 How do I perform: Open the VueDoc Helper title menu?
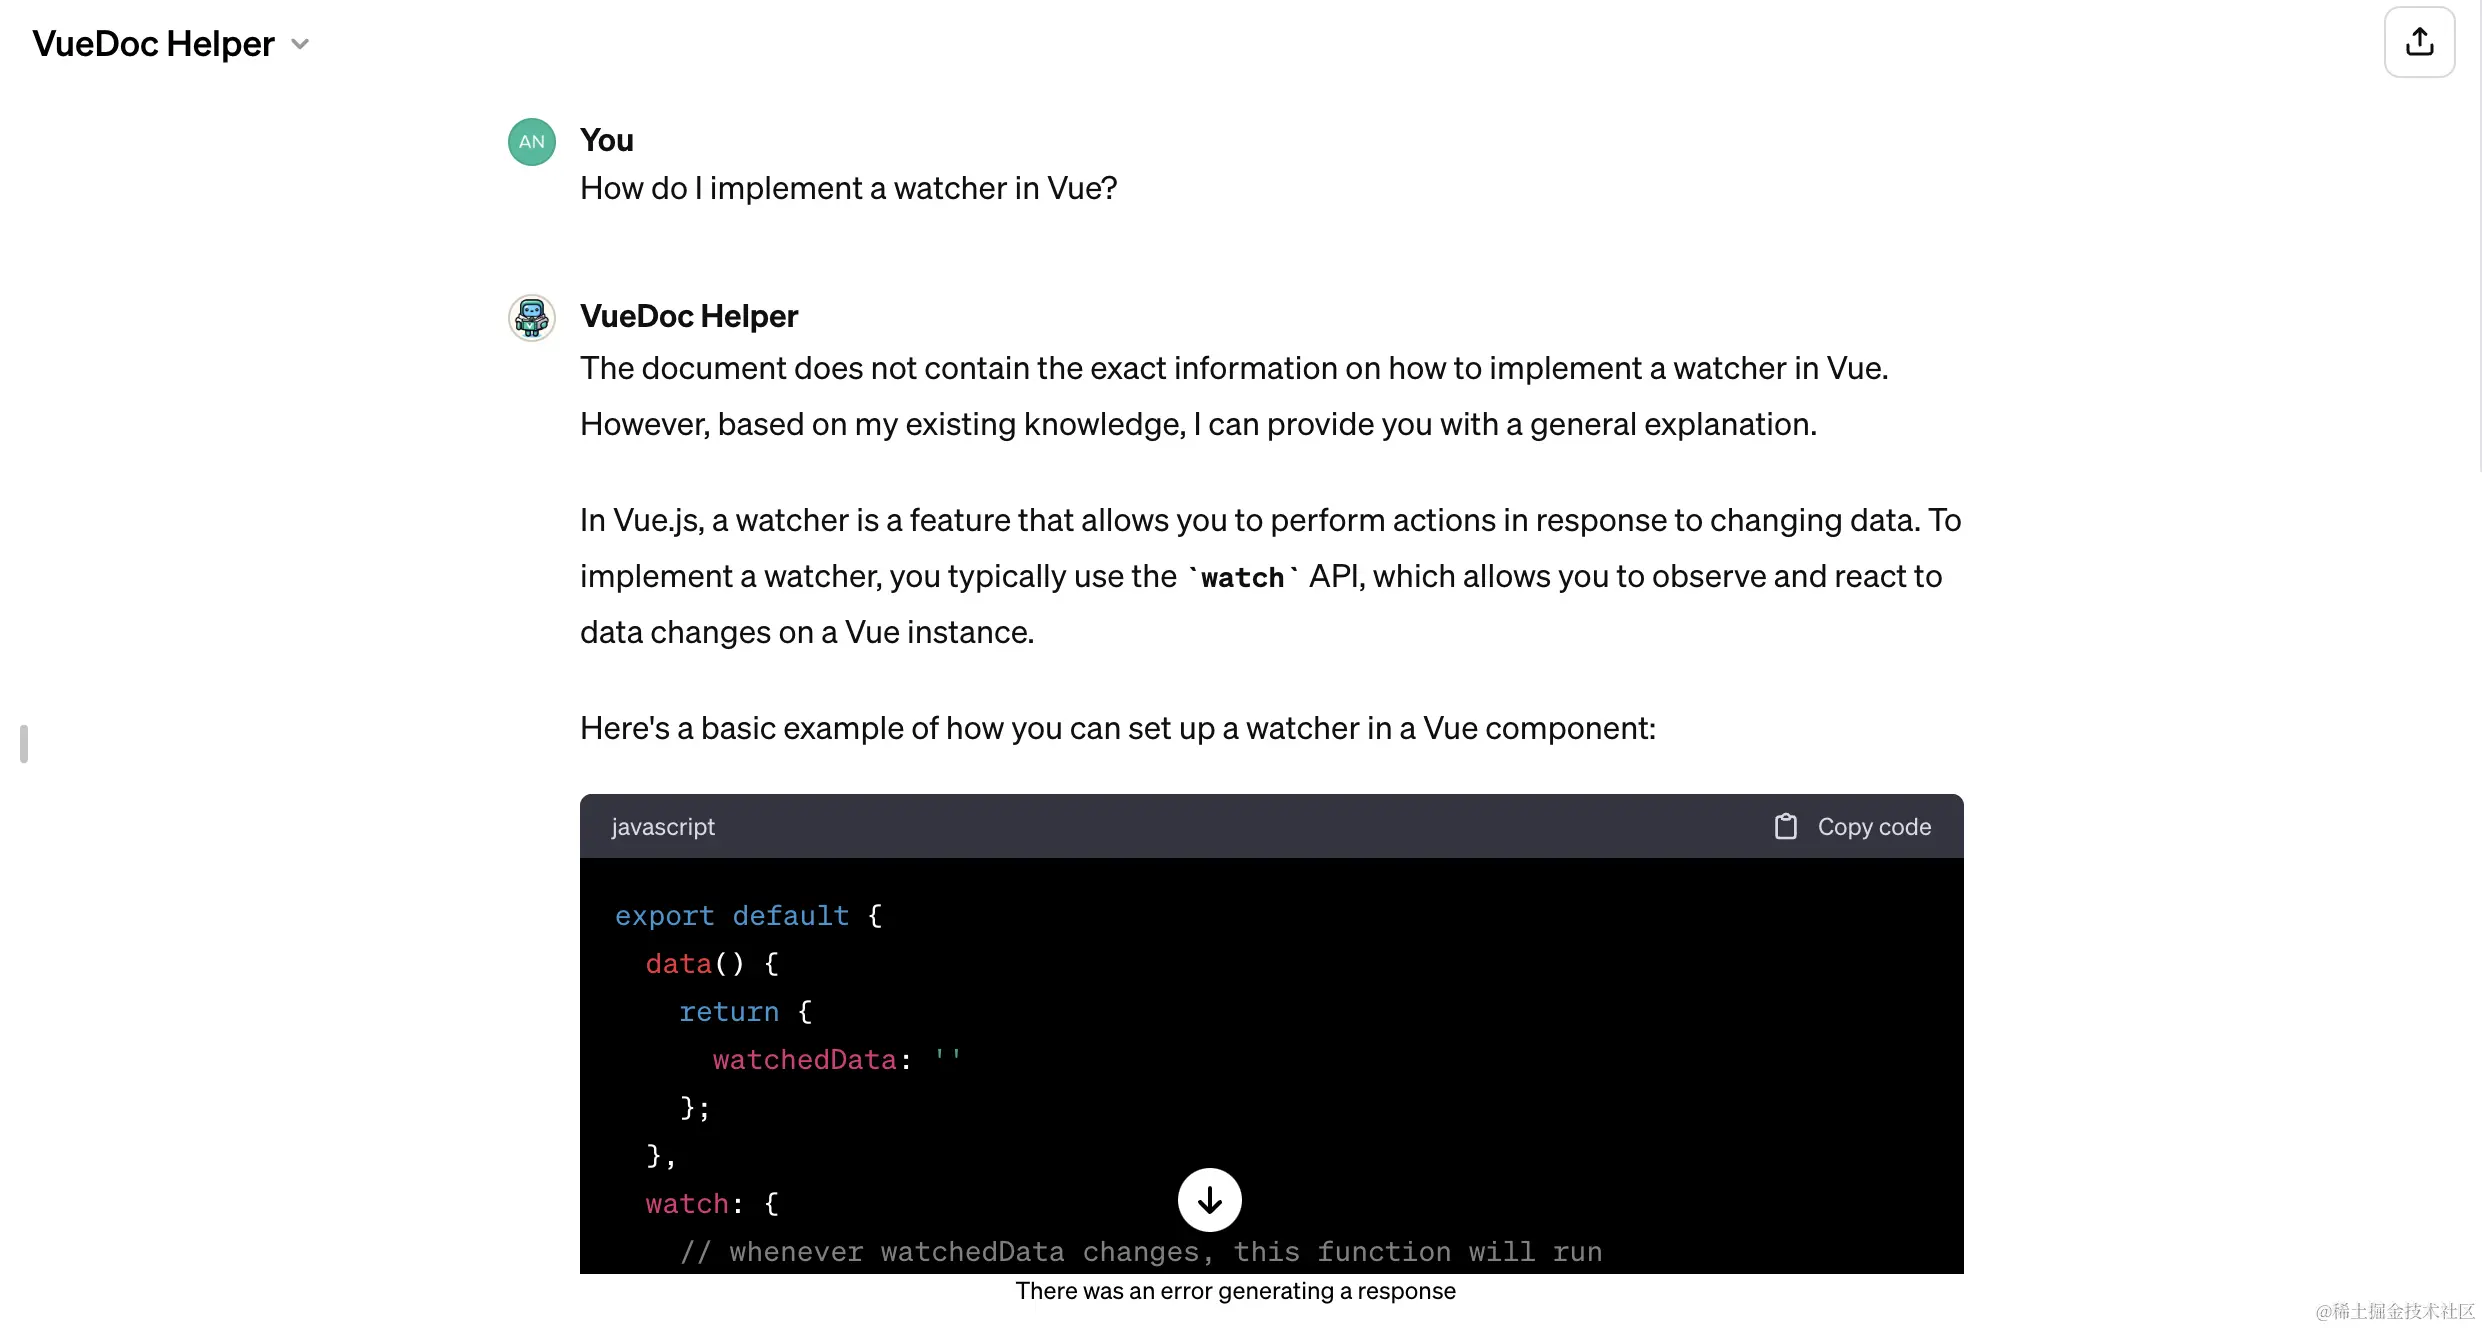(153, 44)
